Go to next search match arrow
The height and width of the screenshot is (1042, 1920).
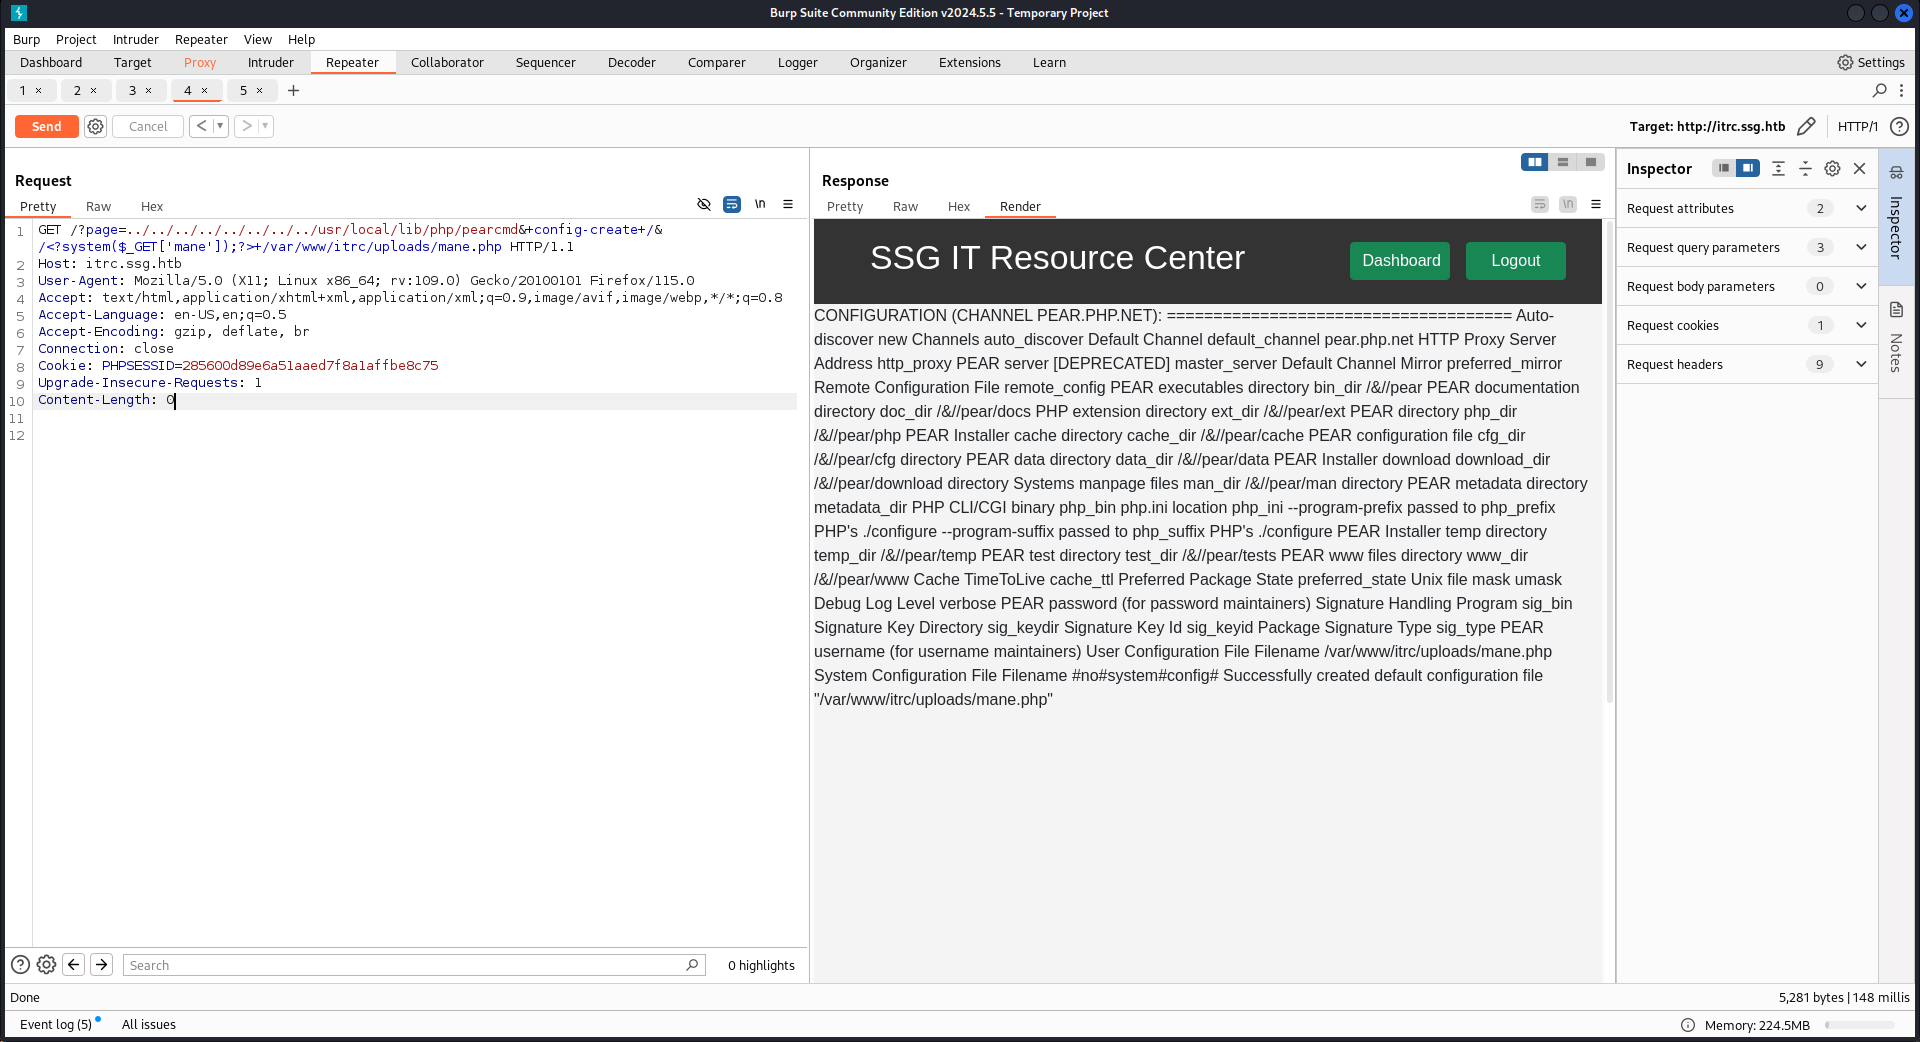click(x=101, y=964)
